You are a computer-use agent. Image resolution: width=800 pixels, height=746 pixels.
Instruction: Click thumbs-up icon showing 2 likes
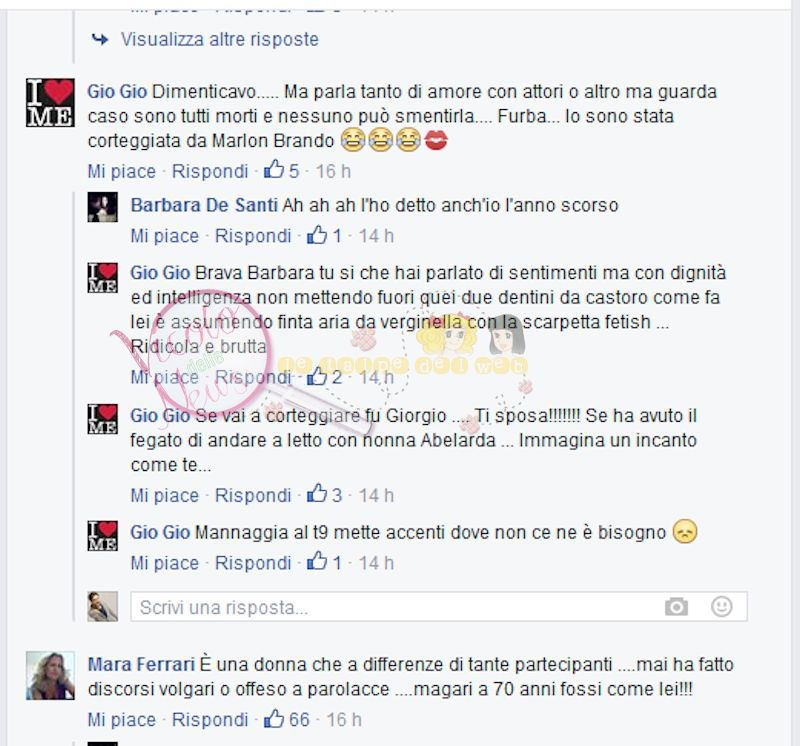point(317,376)
